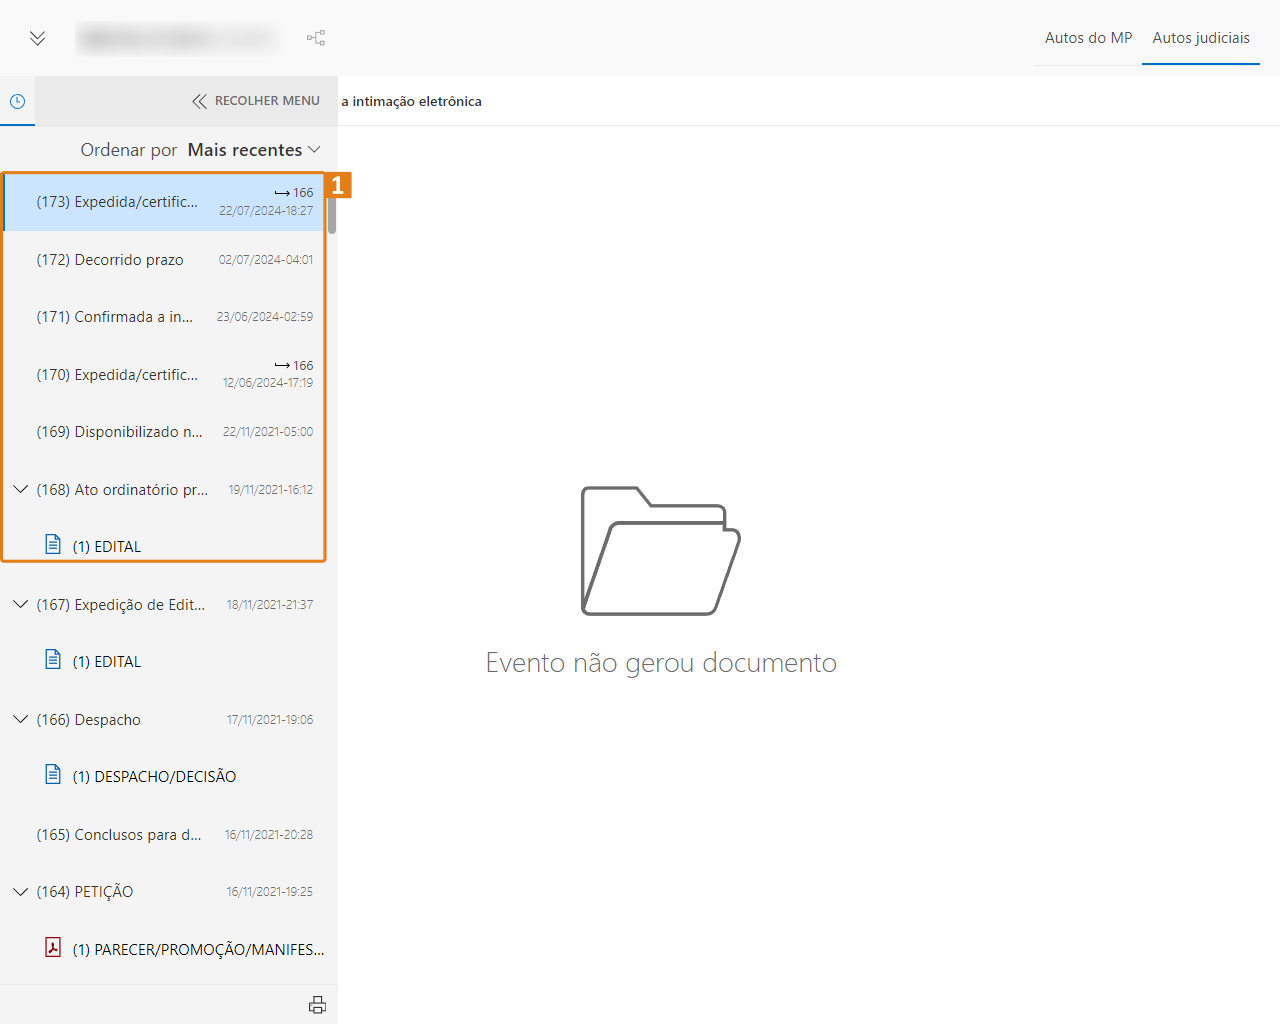Collapse event 167 Expedição de Edital
The image size is (1280, 1024).
[20, 605]
